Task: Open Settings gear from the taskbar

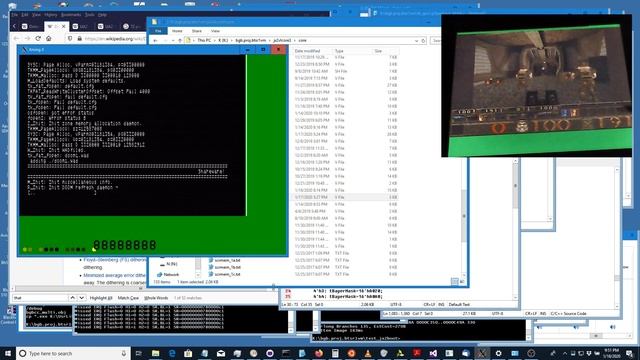Action: tap(498, 353)
